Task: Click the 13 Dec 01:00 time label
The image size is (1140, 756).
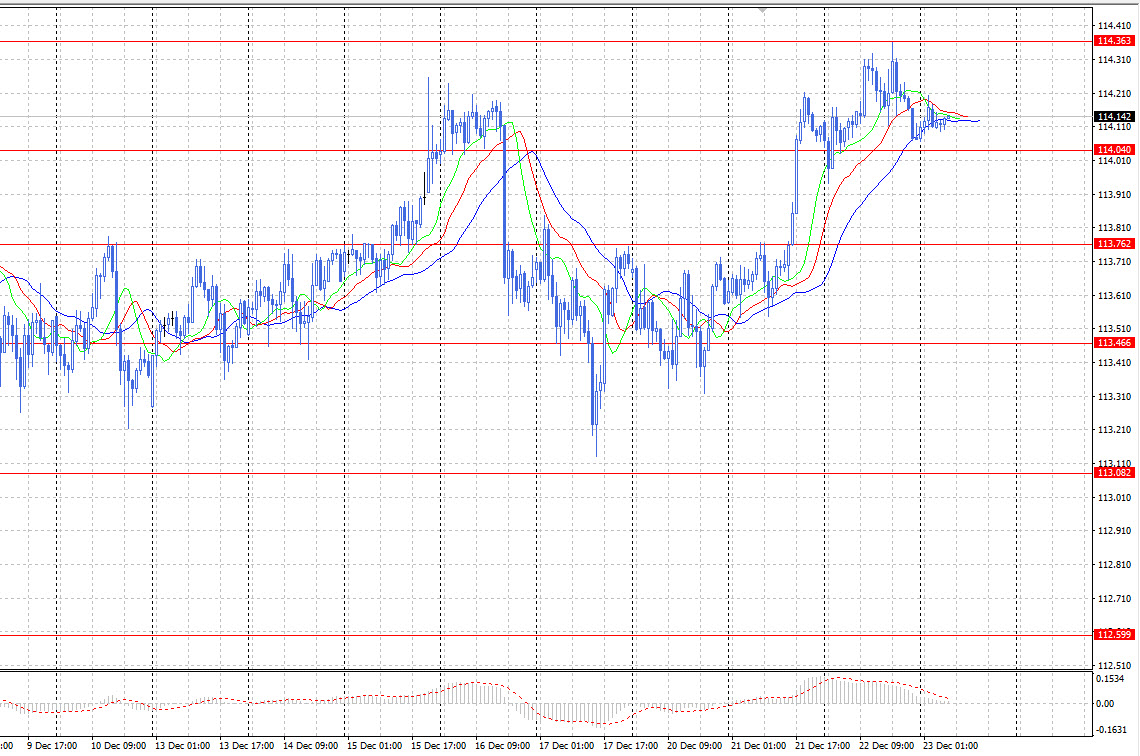Action: point(182,746)
